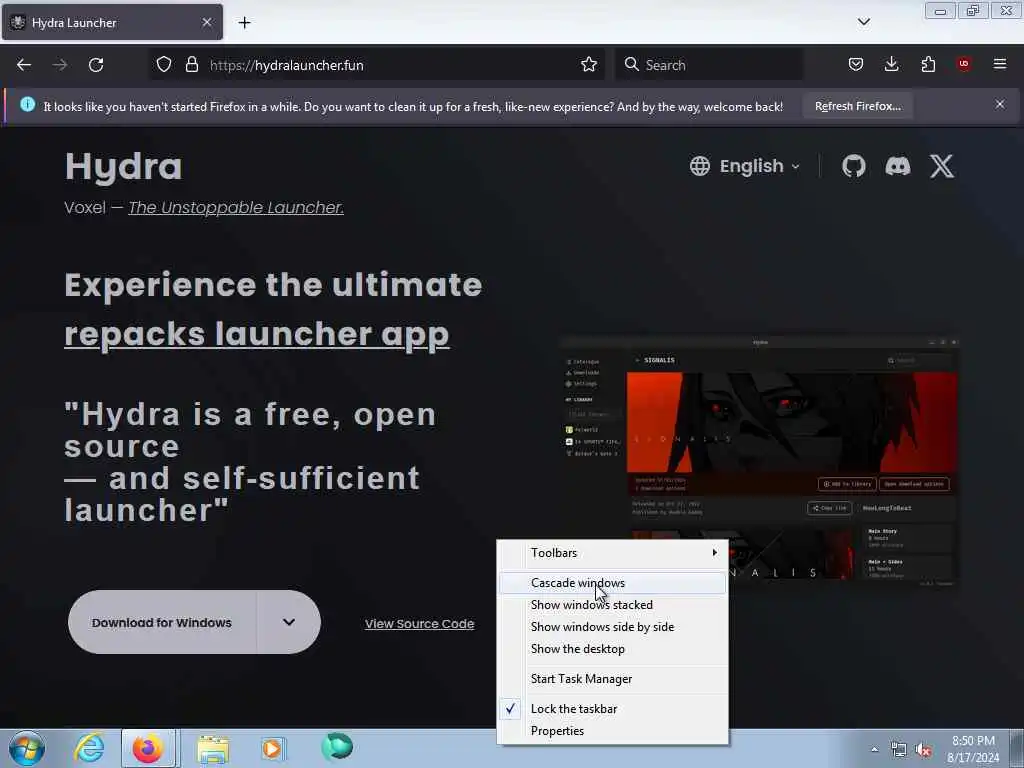Click Download for Windows button
Viewport: 1024px width, 768px height.
(162, 622)
